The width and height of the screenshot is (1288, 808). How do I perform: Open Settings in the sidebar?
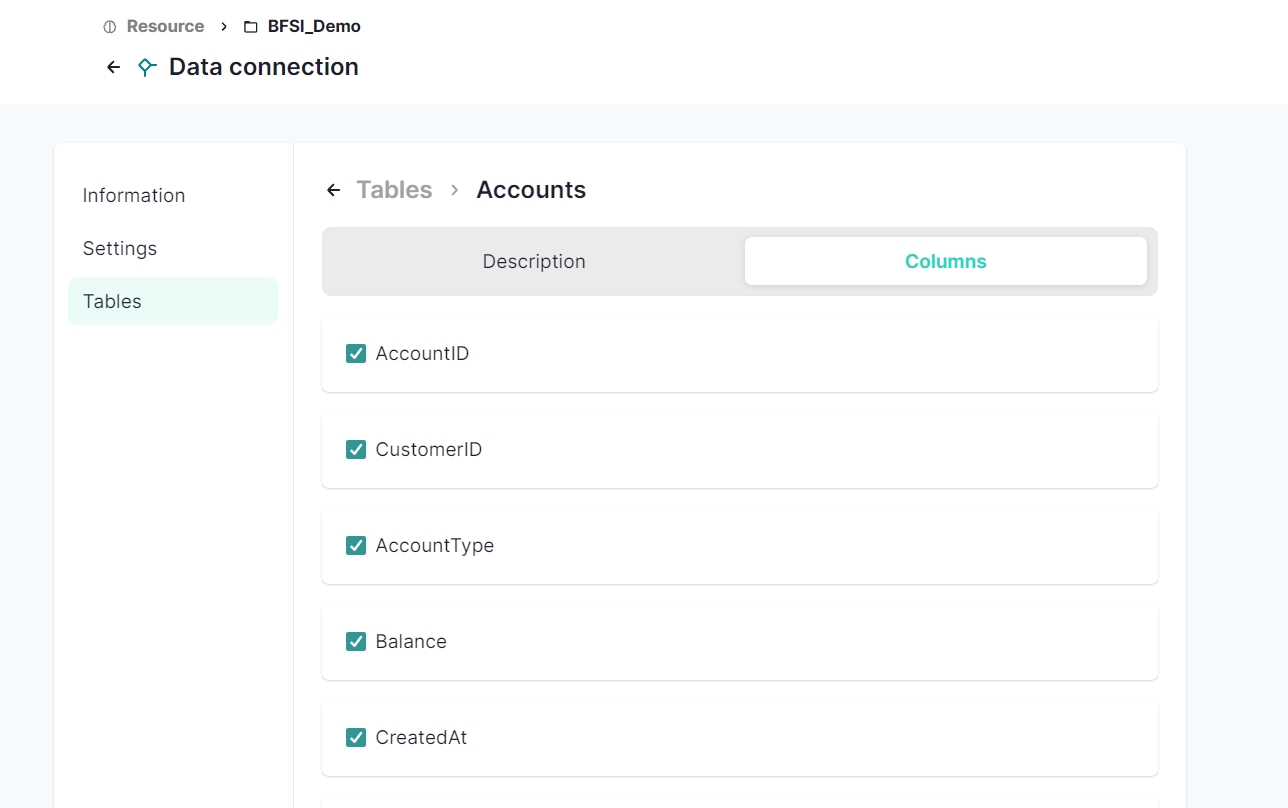pyautogui.click(x=120, y=248)
